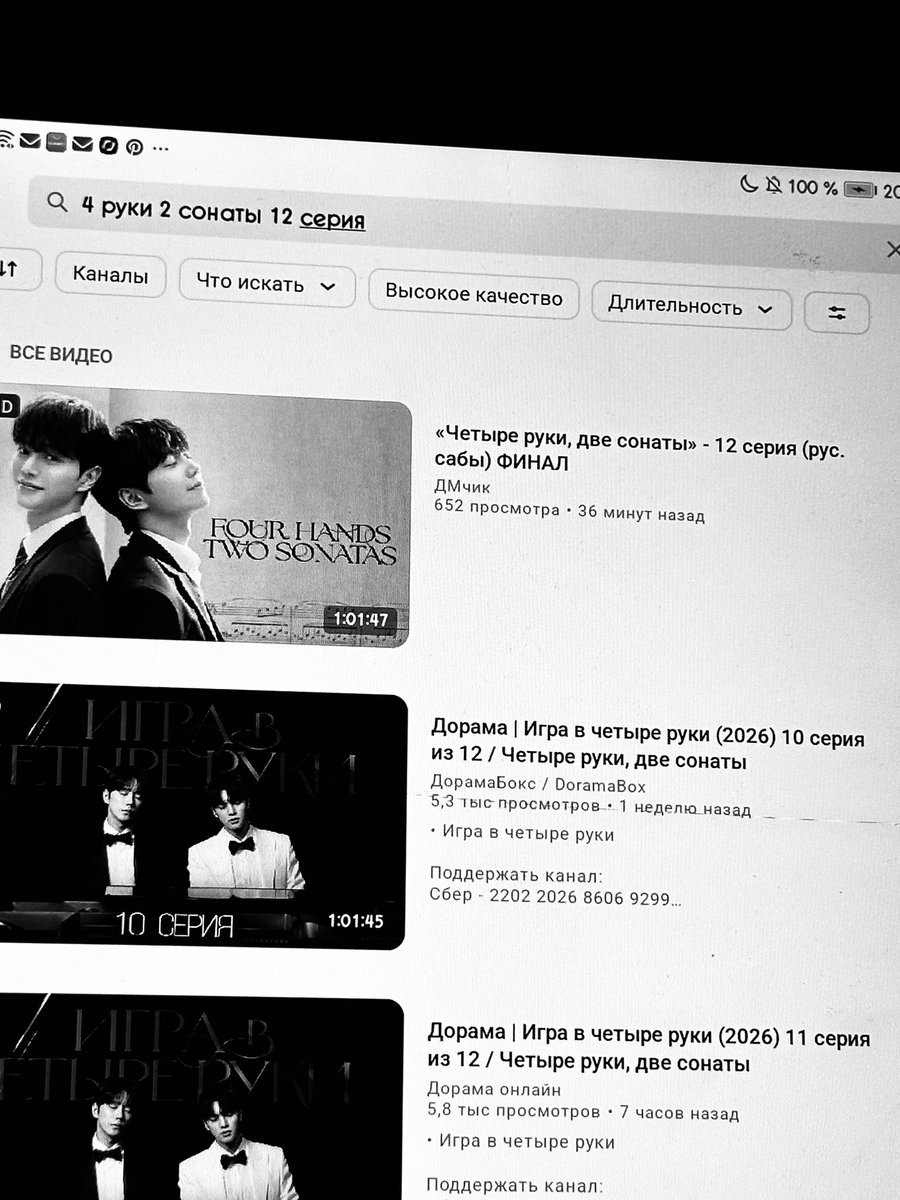Open the Дорама онлайн channel
The height and width of the screenshot is (1200, 900).
(494, 1089)
